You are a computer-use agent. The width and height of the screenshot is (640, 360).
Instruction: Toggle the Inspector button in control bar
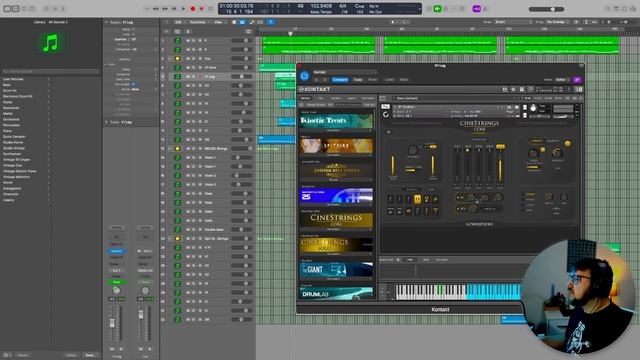click(16, 9)
